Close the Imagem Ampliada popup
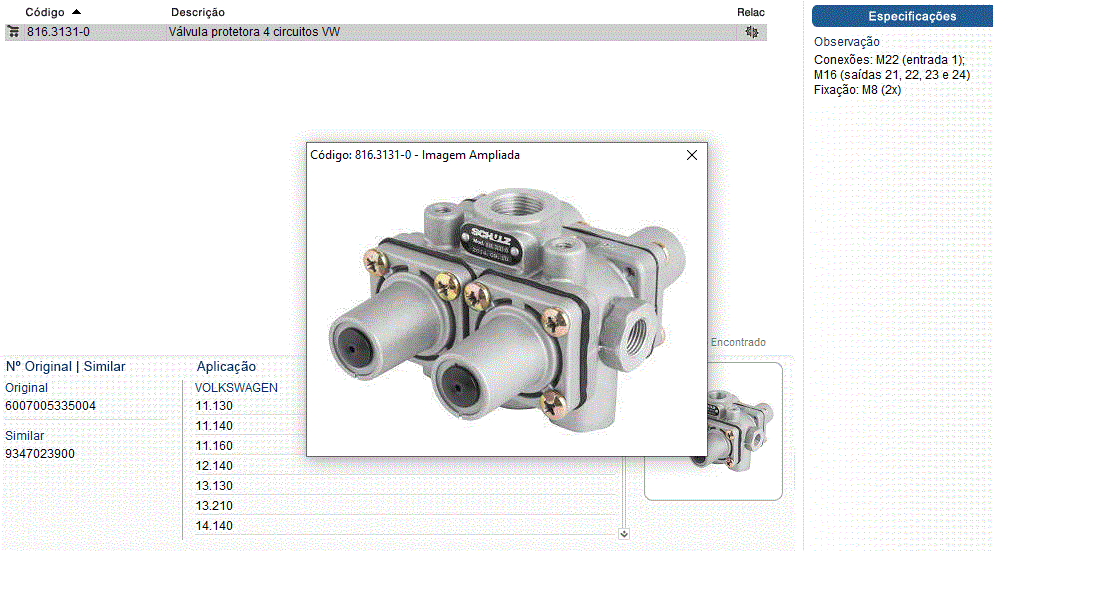1120x598 pixels. pyautogui.click(x=691, y=155)
